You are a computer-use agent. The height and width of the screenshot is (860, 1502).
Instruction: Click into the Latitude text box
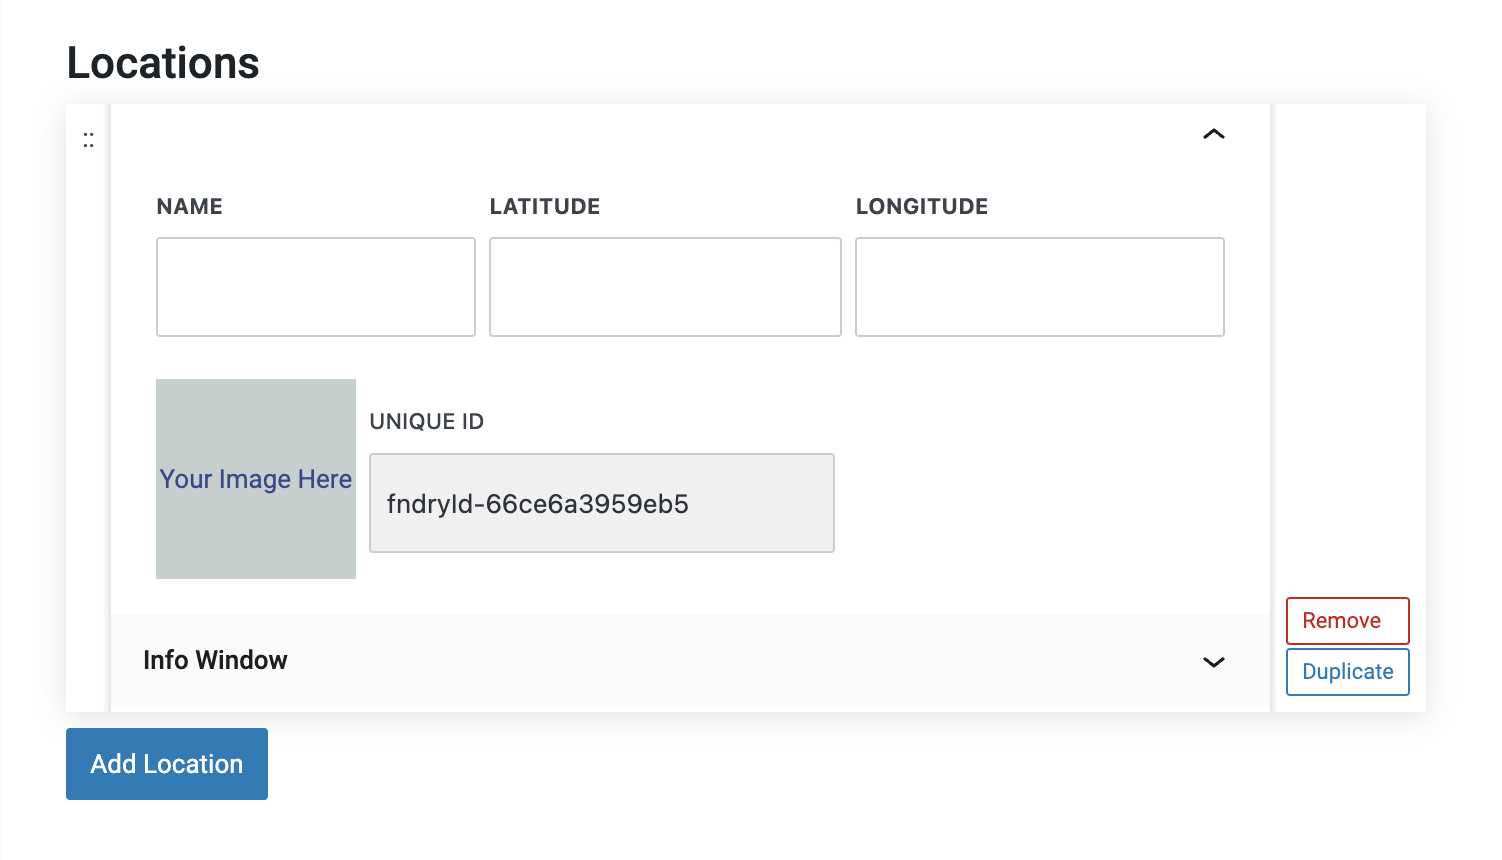(665, 287)
